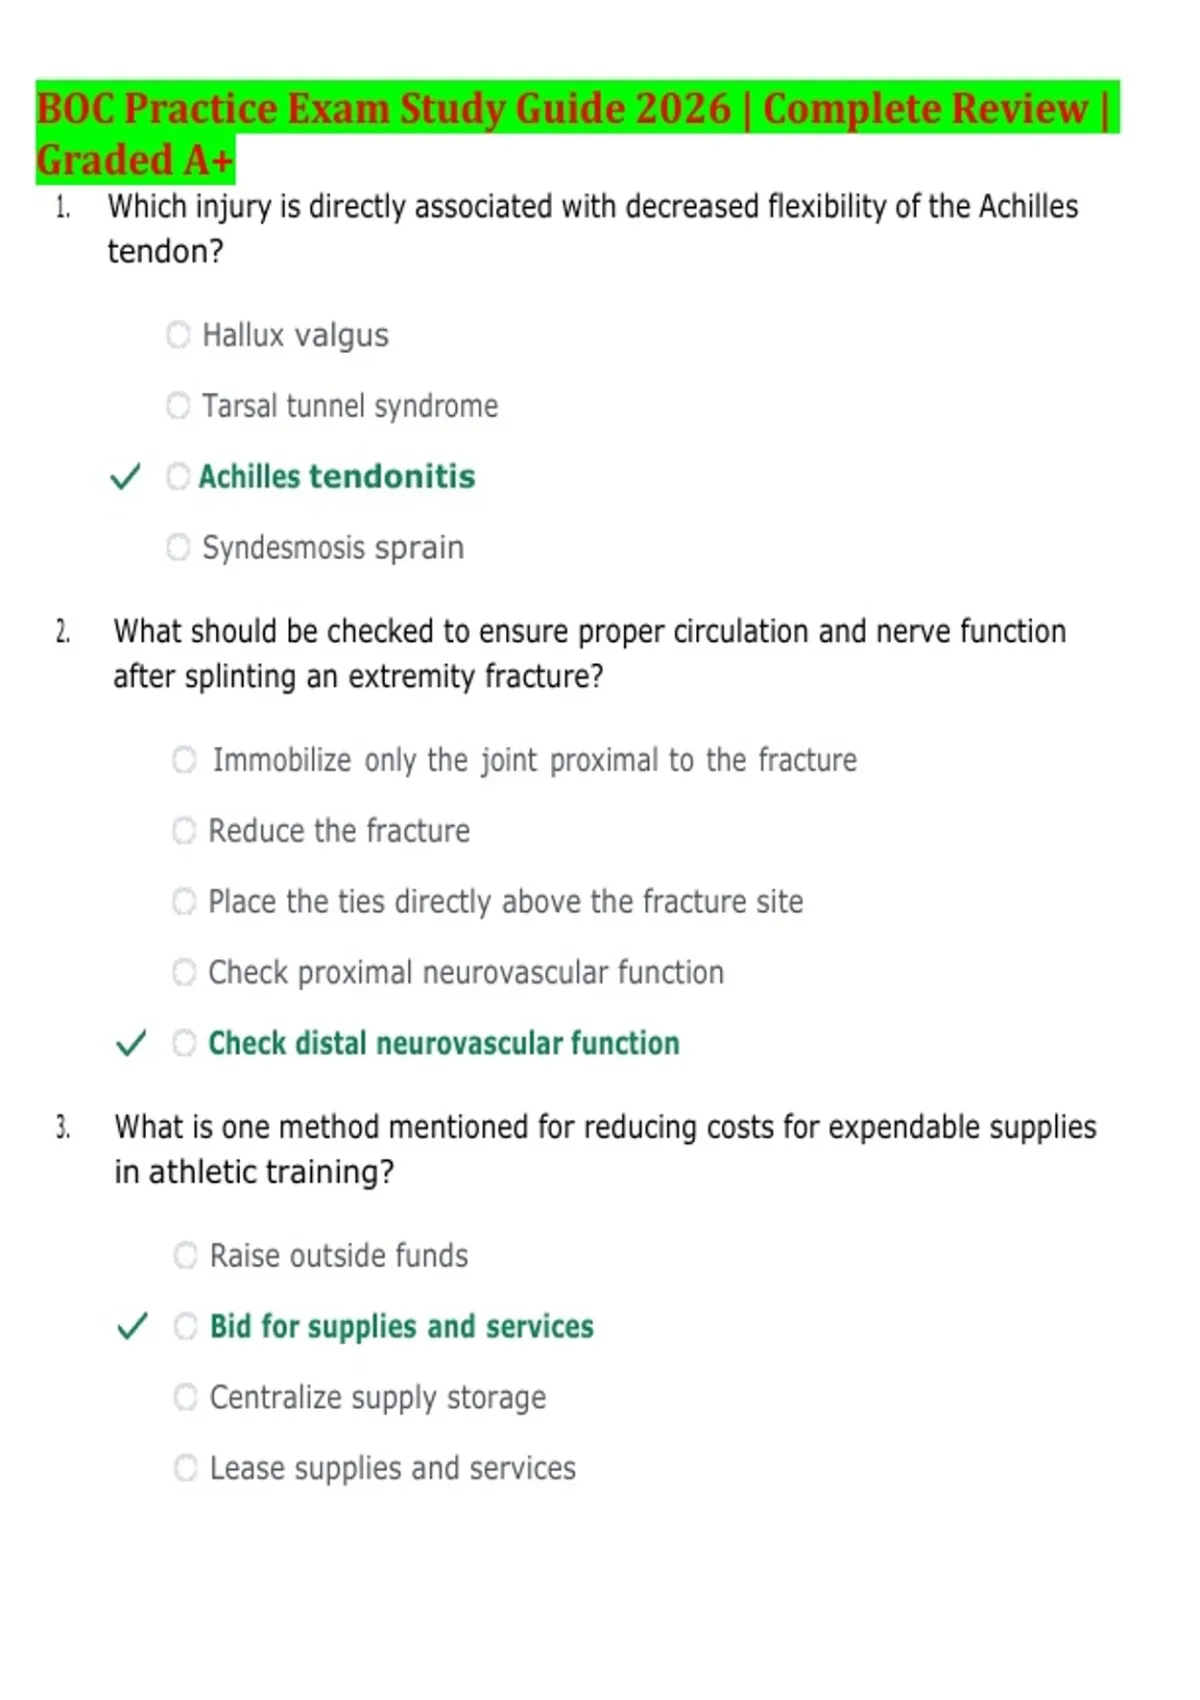Image resolution: width=1200 pixels, height=1700 pixels.
Task: Click question 1 text about Achilles flexibility
Action: (593, 229)
